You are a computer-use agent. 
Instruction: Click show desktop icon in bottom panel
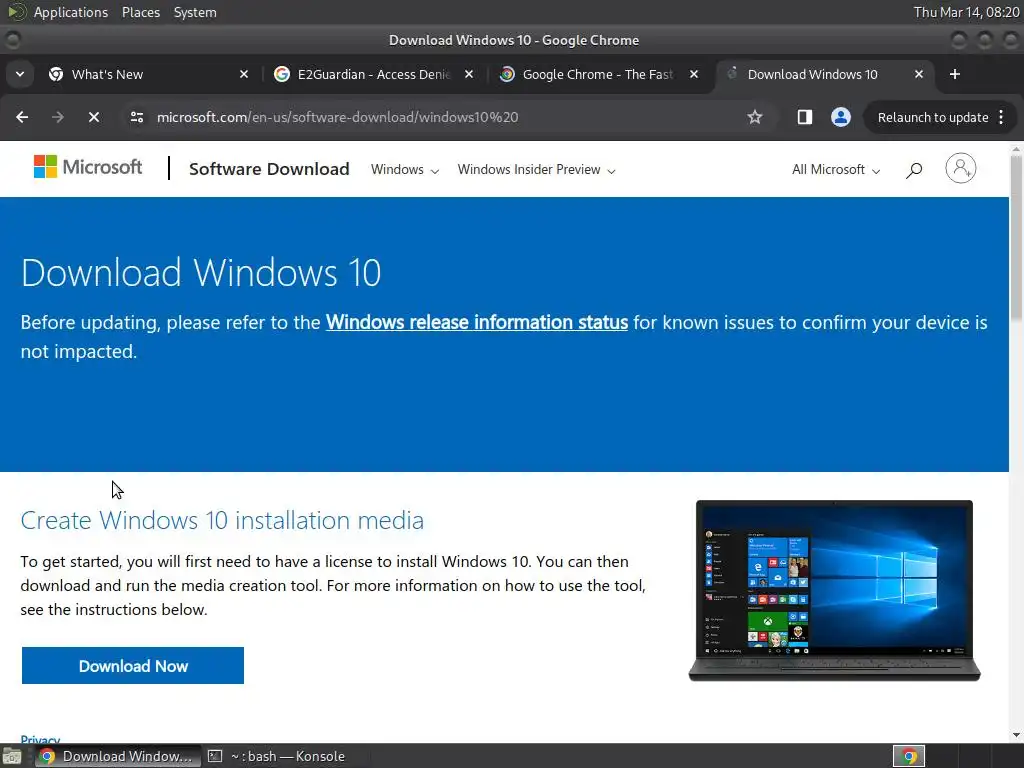pos(12,756)
